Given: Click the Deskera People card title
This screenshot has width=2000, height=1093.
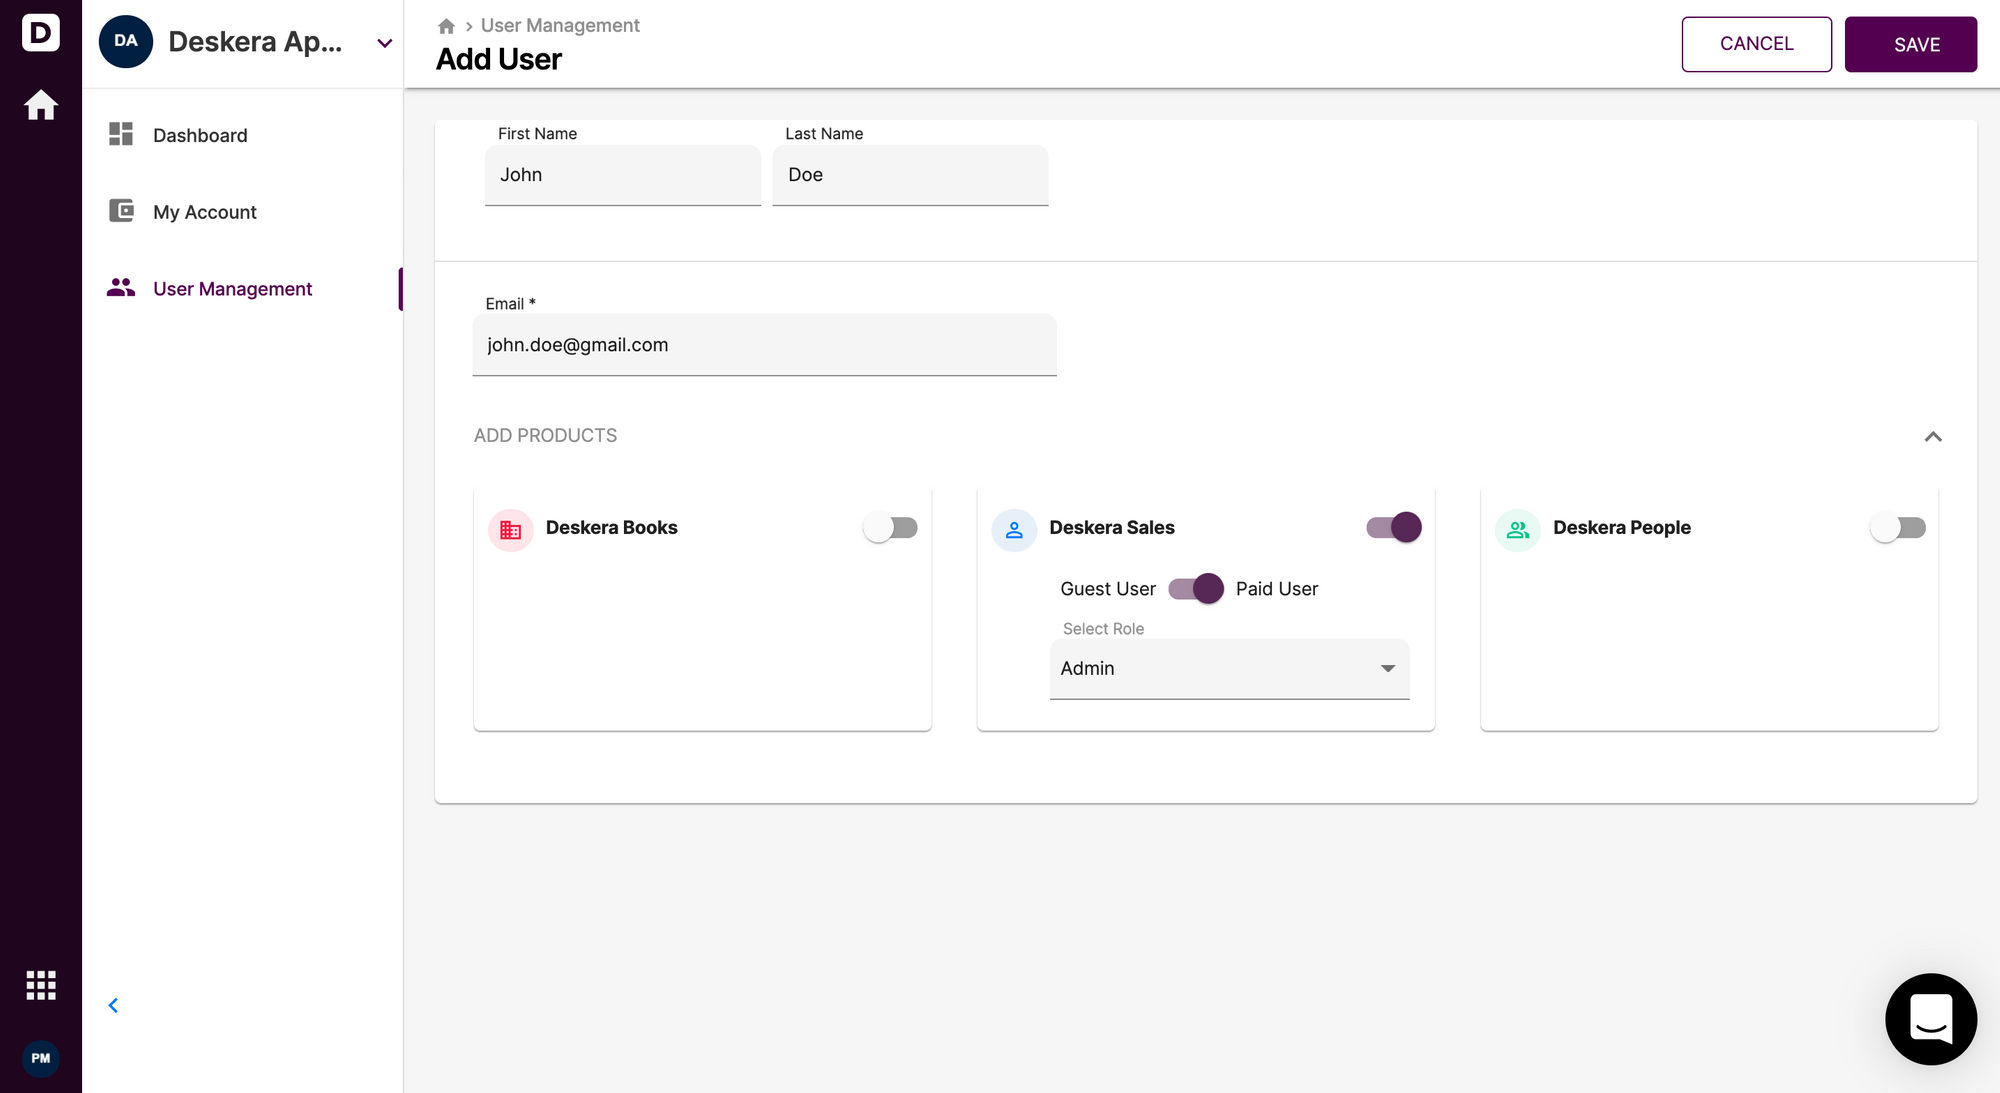Looking at the screenshot, I should tap(1622, 528).
